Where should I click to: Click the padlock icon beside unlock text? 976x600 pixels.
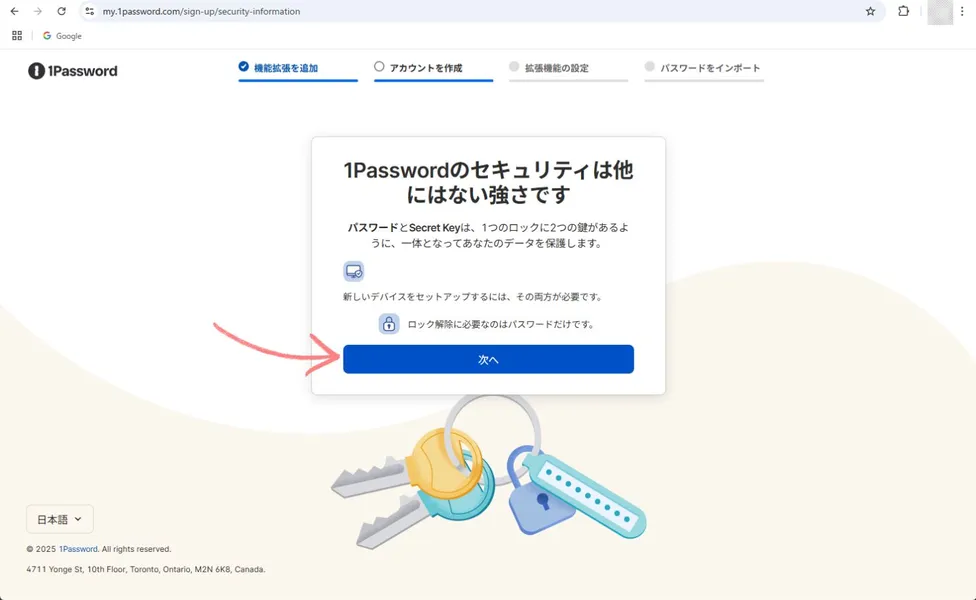point(389,324)
